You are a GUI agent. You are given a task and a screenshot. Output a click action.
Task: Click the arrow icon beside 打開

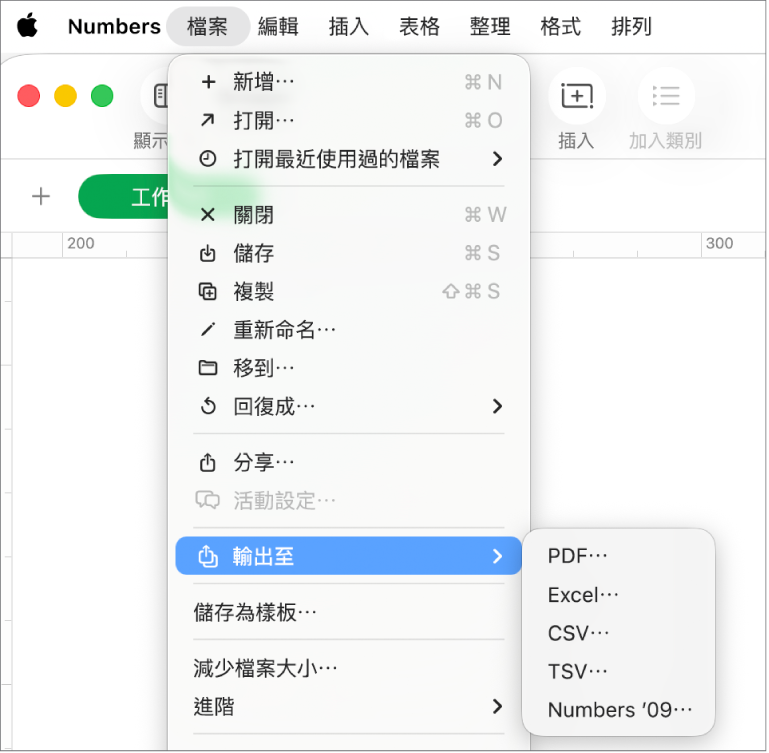coord(208,120)
